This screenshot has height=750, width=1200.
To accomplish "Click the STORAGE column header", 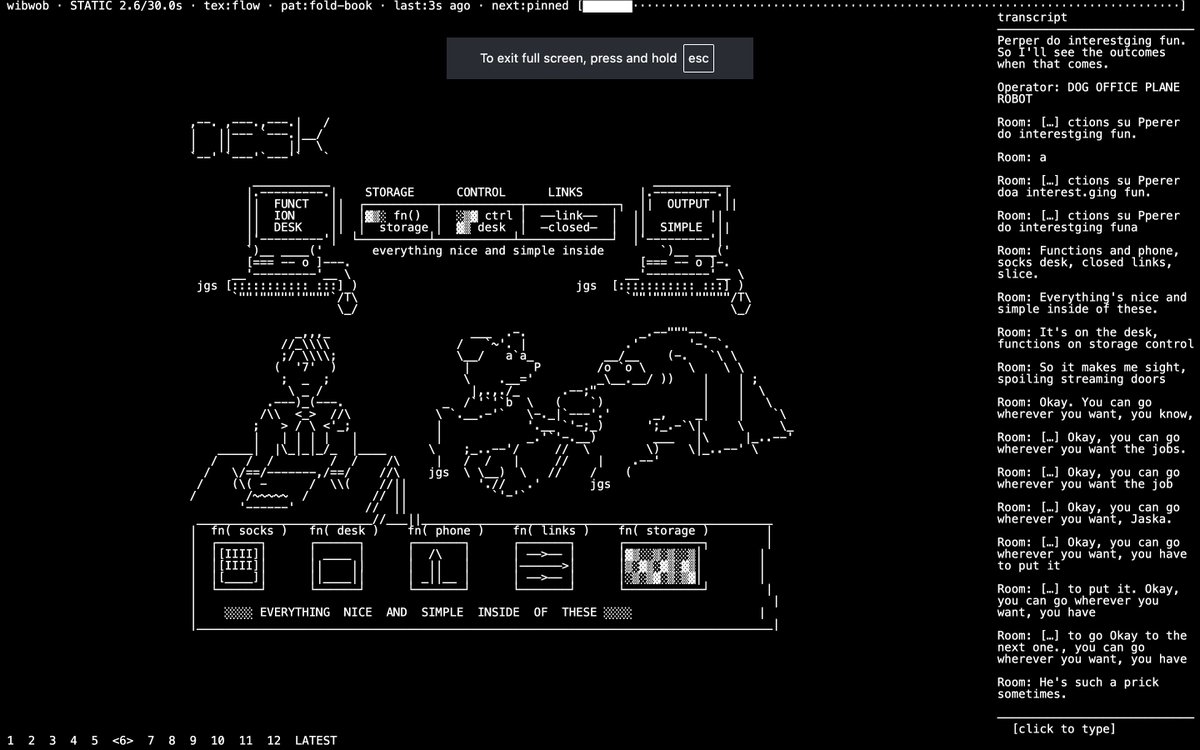I will pyautogui.click(x=389, y=192).
